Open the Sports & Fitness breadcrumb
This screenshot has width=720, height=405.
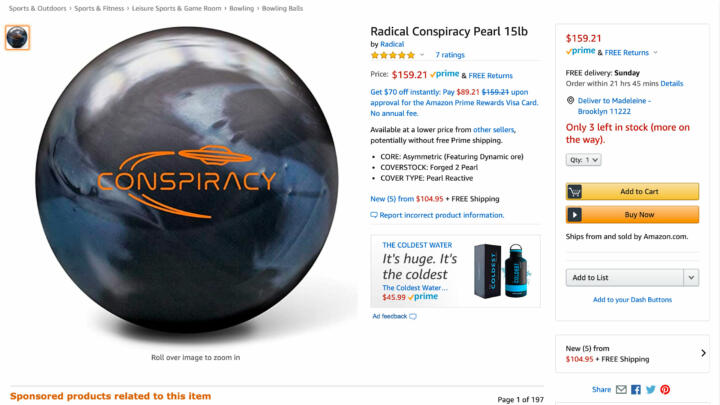[99, 8]
